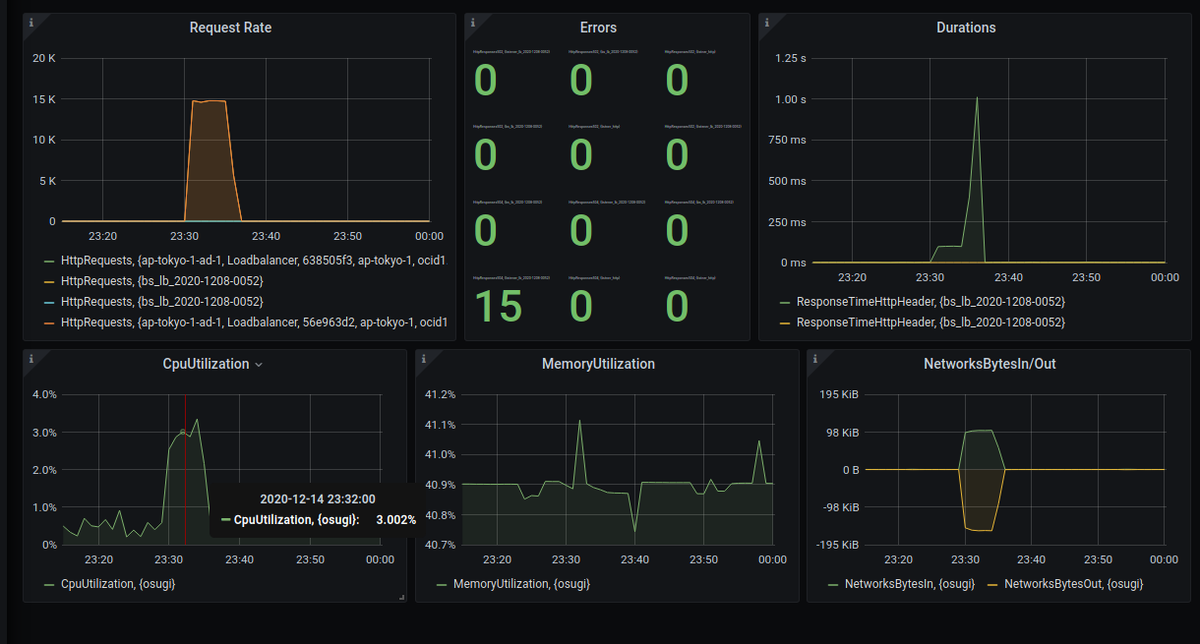Click the 00:00 time label in Durations
This screenshot has width=1200, height=644.
1164,277
